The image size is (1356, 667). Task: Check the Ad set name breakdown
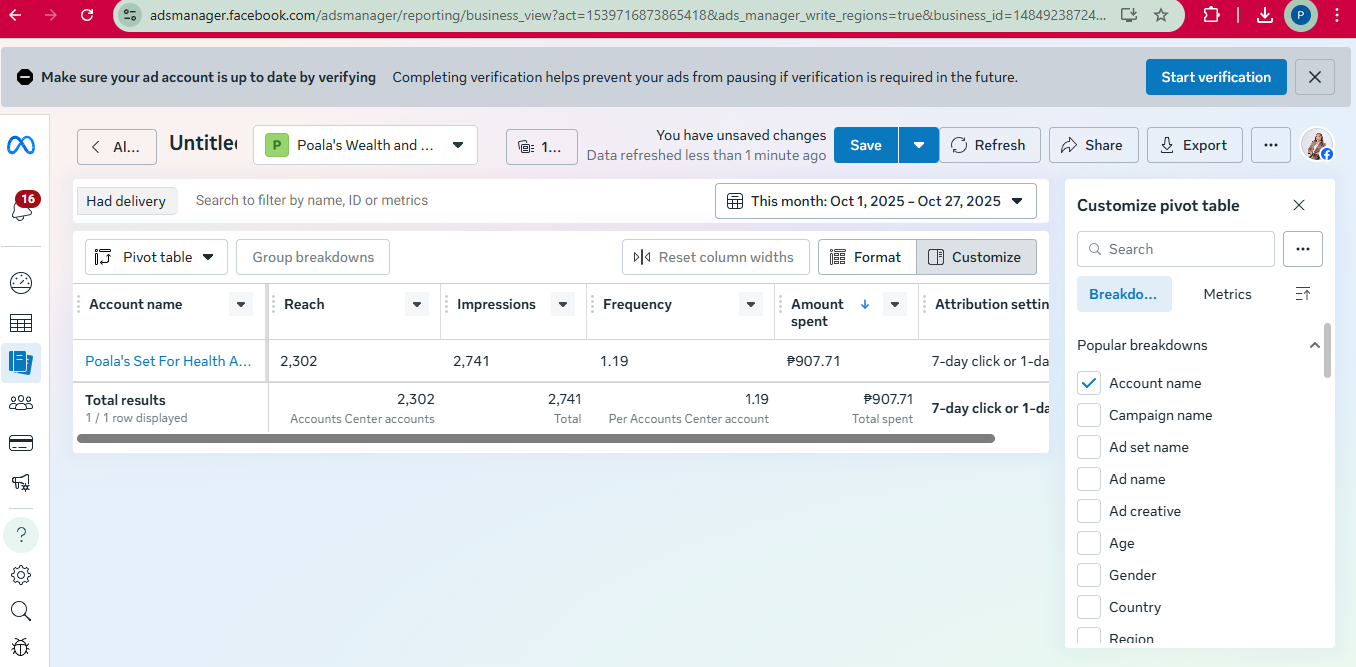coord(1089,447)
